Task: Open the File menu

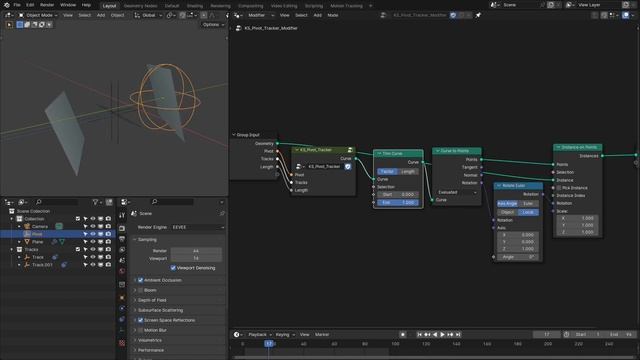Action: click(17, 5)
